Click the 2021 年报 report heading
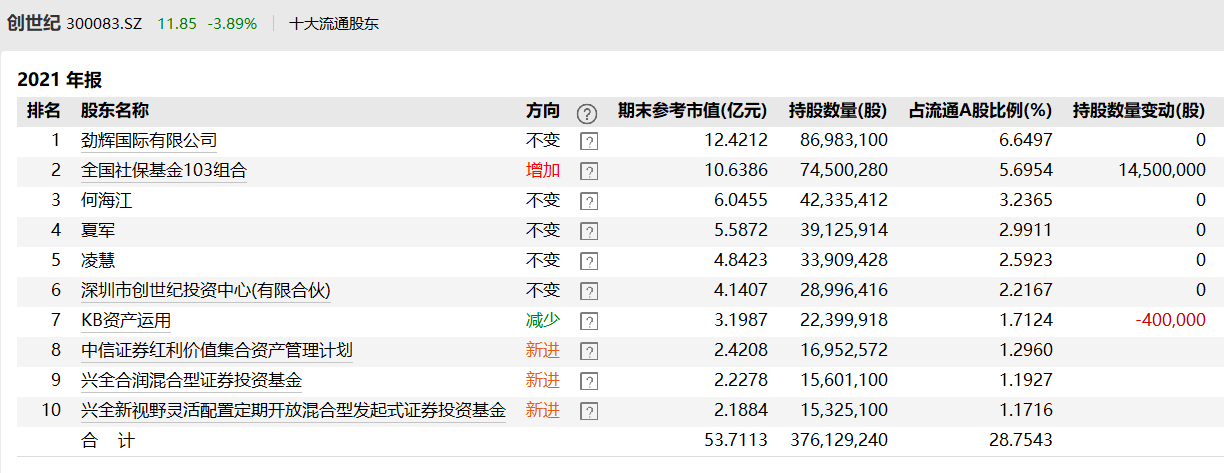Screen dimensions: 1224x473 click(x=60, y=80)
